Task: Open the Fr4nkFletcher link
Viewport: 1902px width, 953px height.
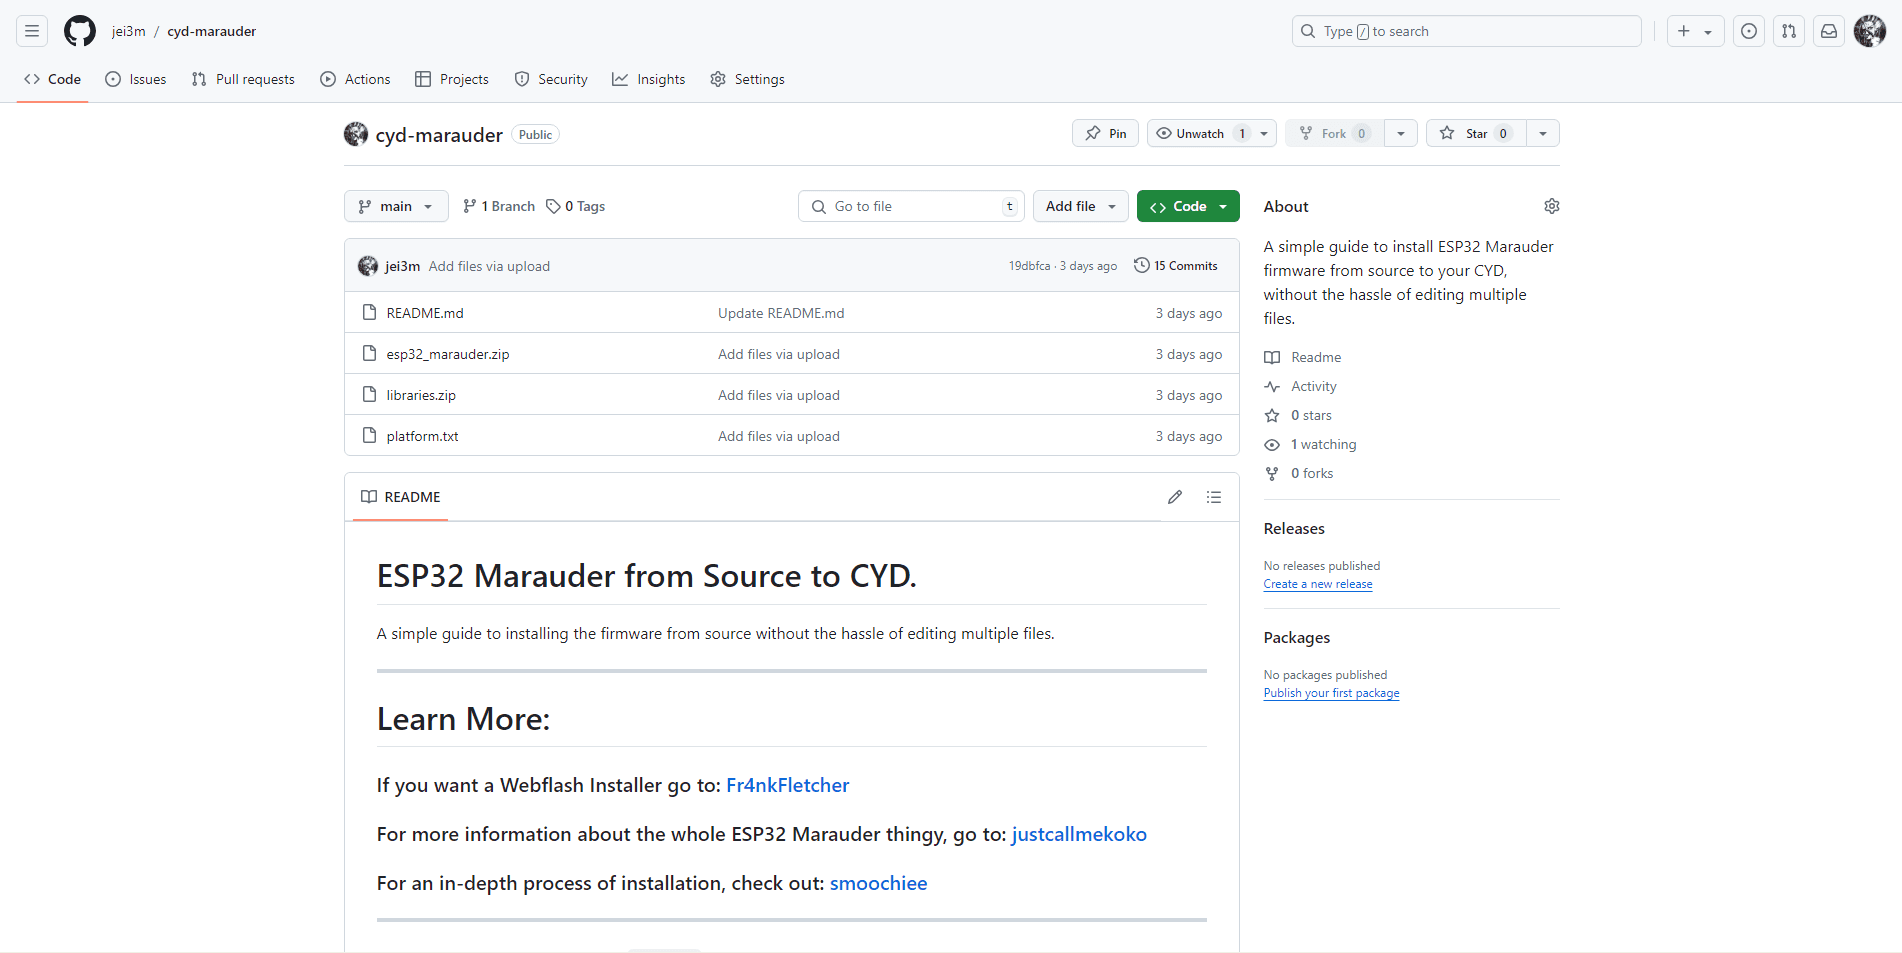Action: pos(787,785)
